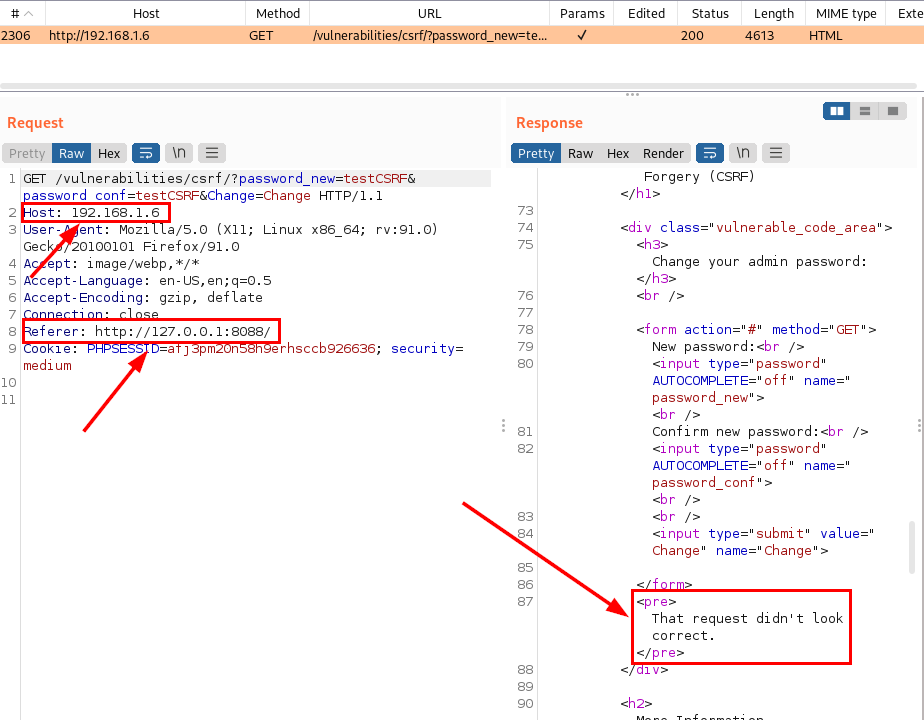This screenshot has height=720, width=924.
Task: Click the MIME type column header
Action: pyautogui.click(x=846, y=13)
